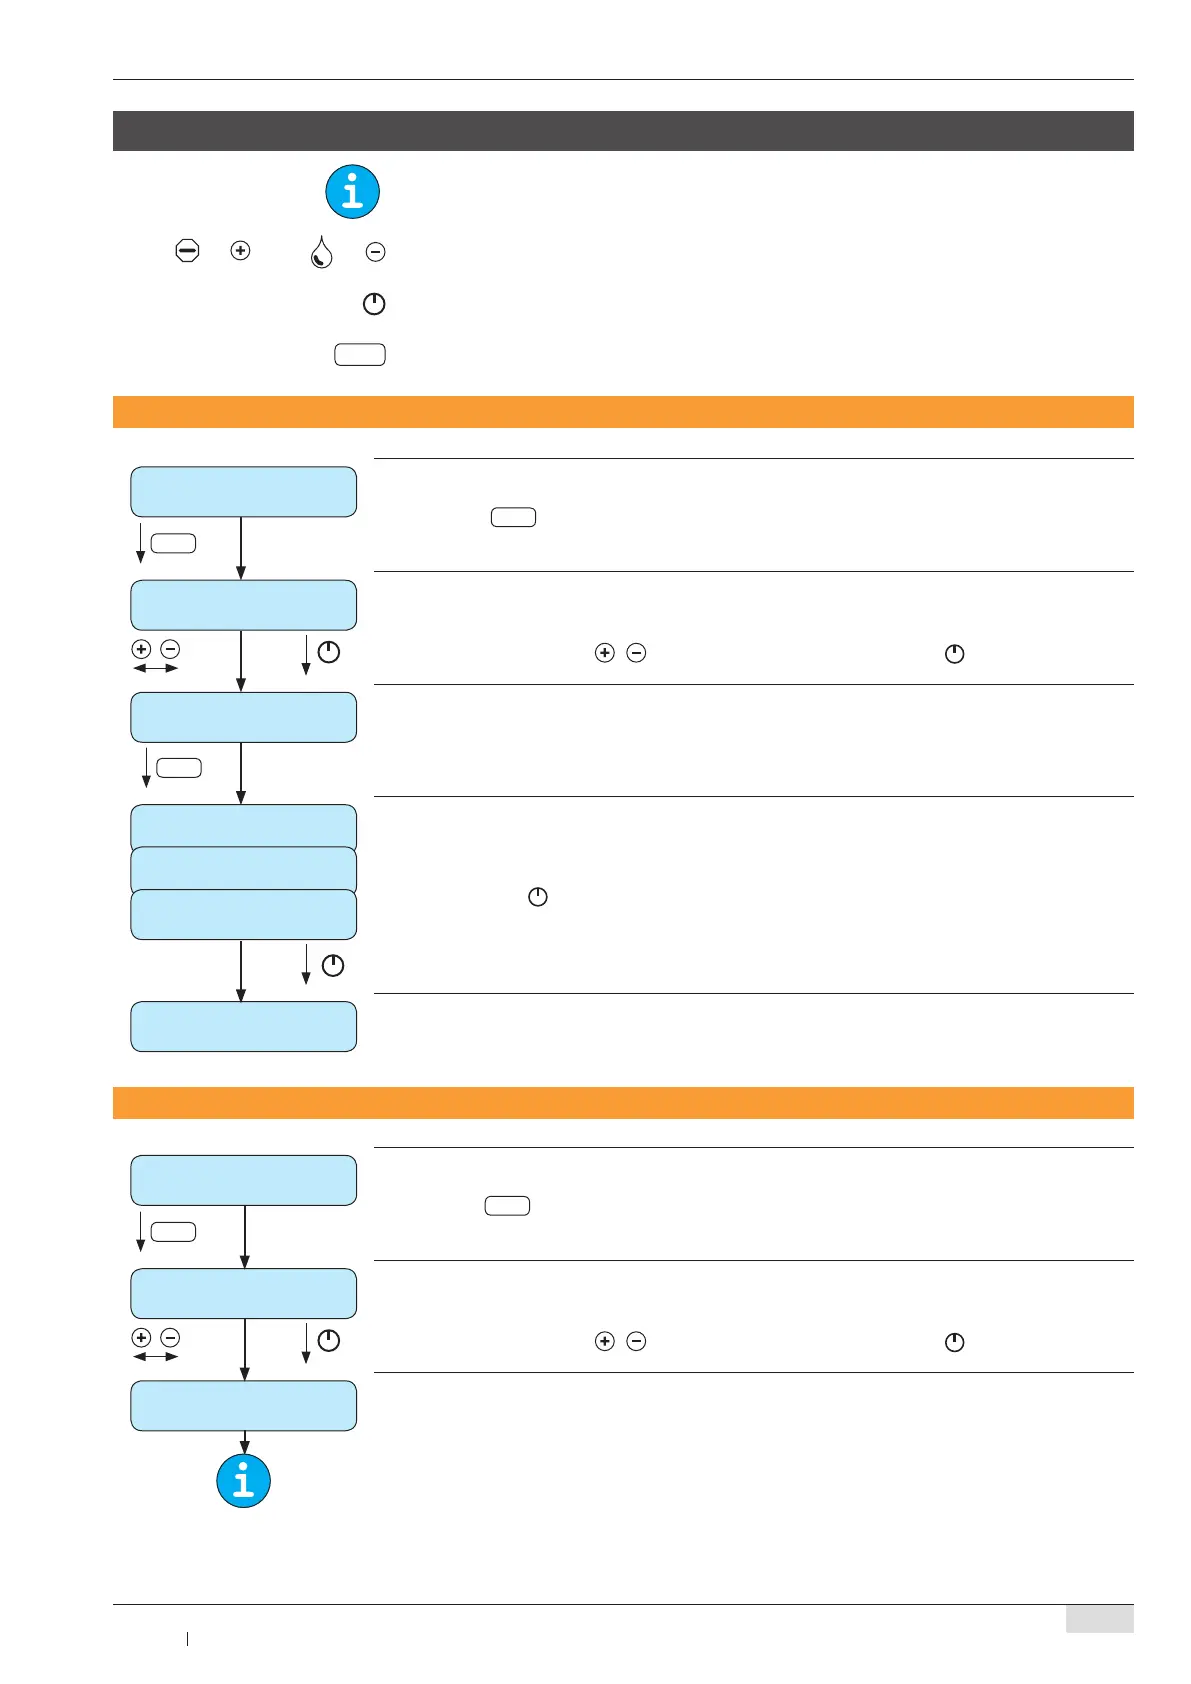Click the blue info icon ending the lower flowchart
Image resolution: width=1191 pixels, height=1684 pixels.
tap(244, 1480)
